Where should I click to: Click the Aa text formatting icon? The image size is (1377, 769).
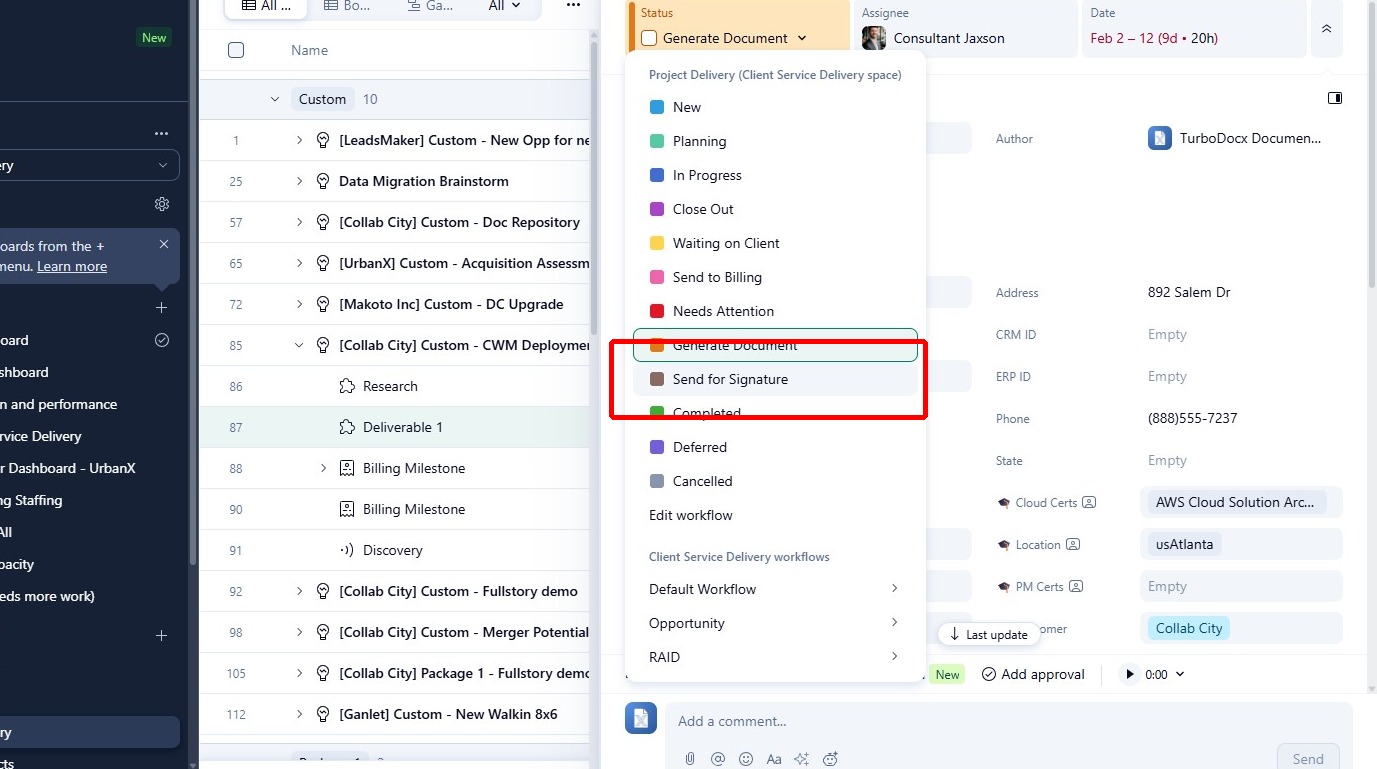click(x=773, y=758)
